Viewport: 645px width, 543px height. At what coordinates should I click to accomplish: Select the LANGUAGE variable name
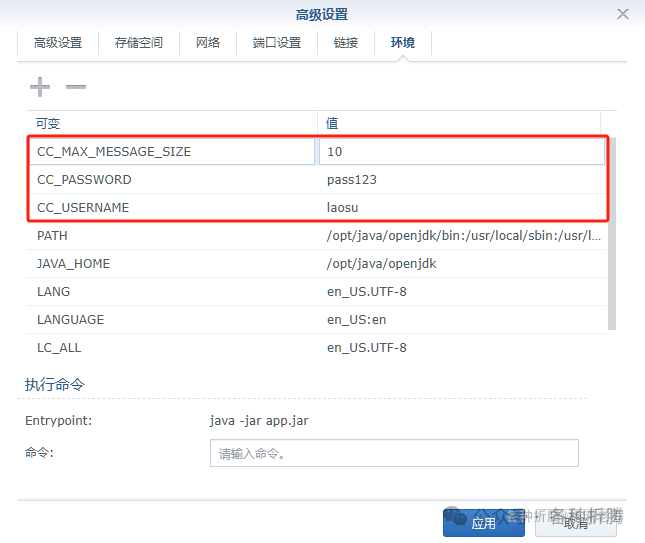click(70, 320)
